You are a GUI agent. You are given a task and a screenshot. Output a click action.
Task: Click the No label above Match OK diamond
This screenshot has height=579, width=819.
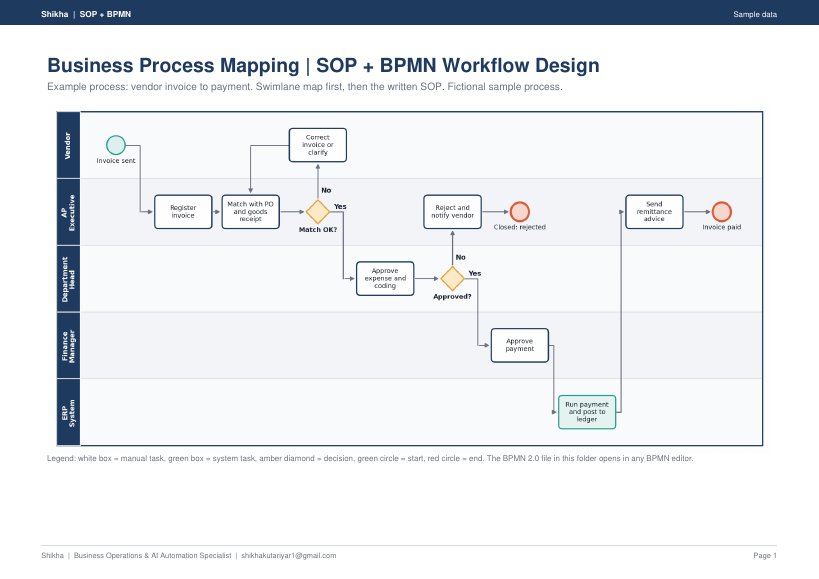(x=326, y=190)
